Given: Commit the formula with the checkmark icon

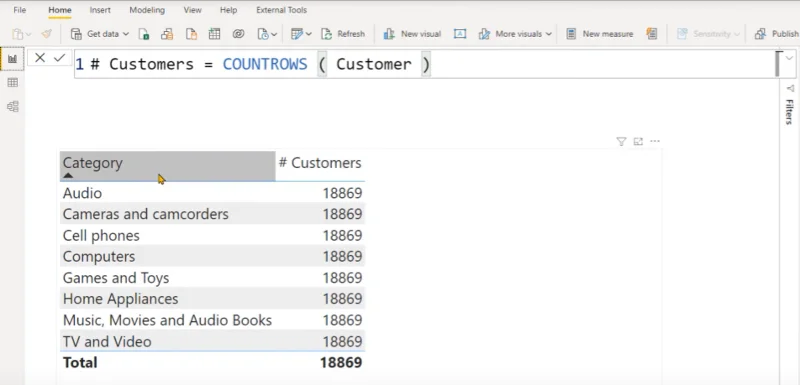Looking at the screenshot, I should [59, 58].
